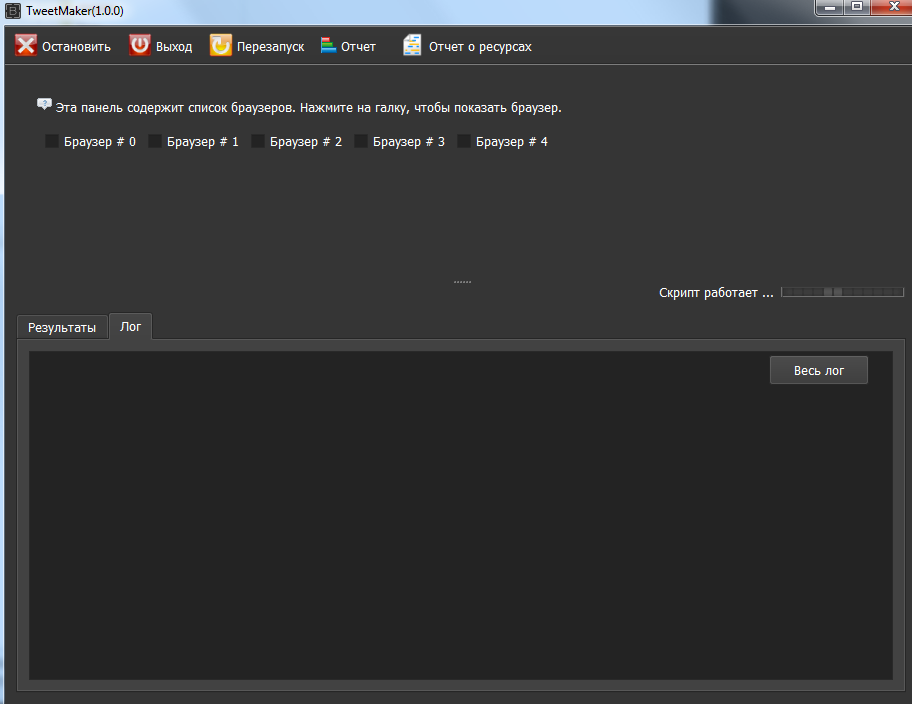Show browser via Браузер # 4 checkbox
This screenshot has width=912, height=704.
464,142
